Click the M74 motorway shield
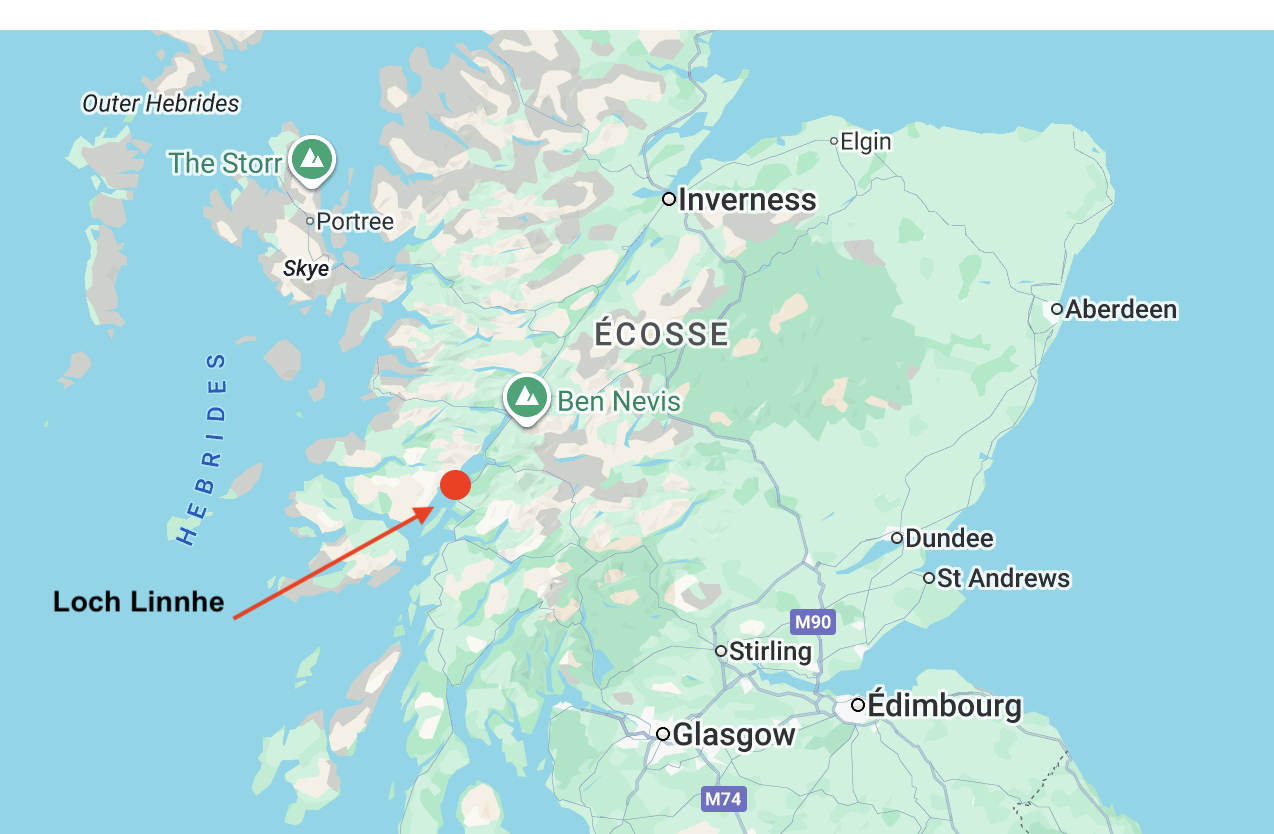The height and width of the screenshot is (834, 1274). click(723, 799)
